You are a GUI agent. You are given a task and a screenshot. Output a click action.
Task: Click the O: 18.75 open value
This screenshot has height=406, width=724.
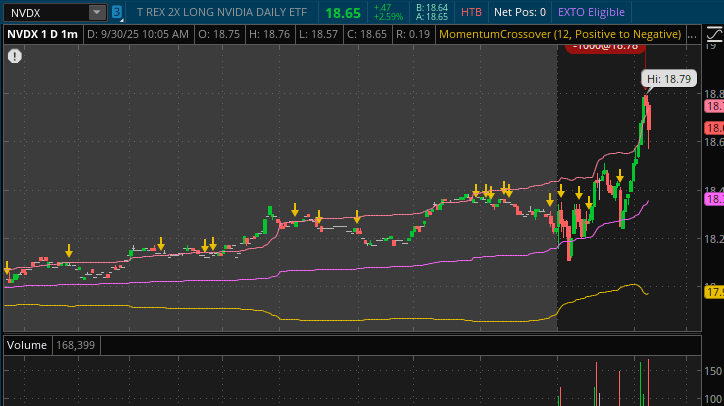point(219,34)
